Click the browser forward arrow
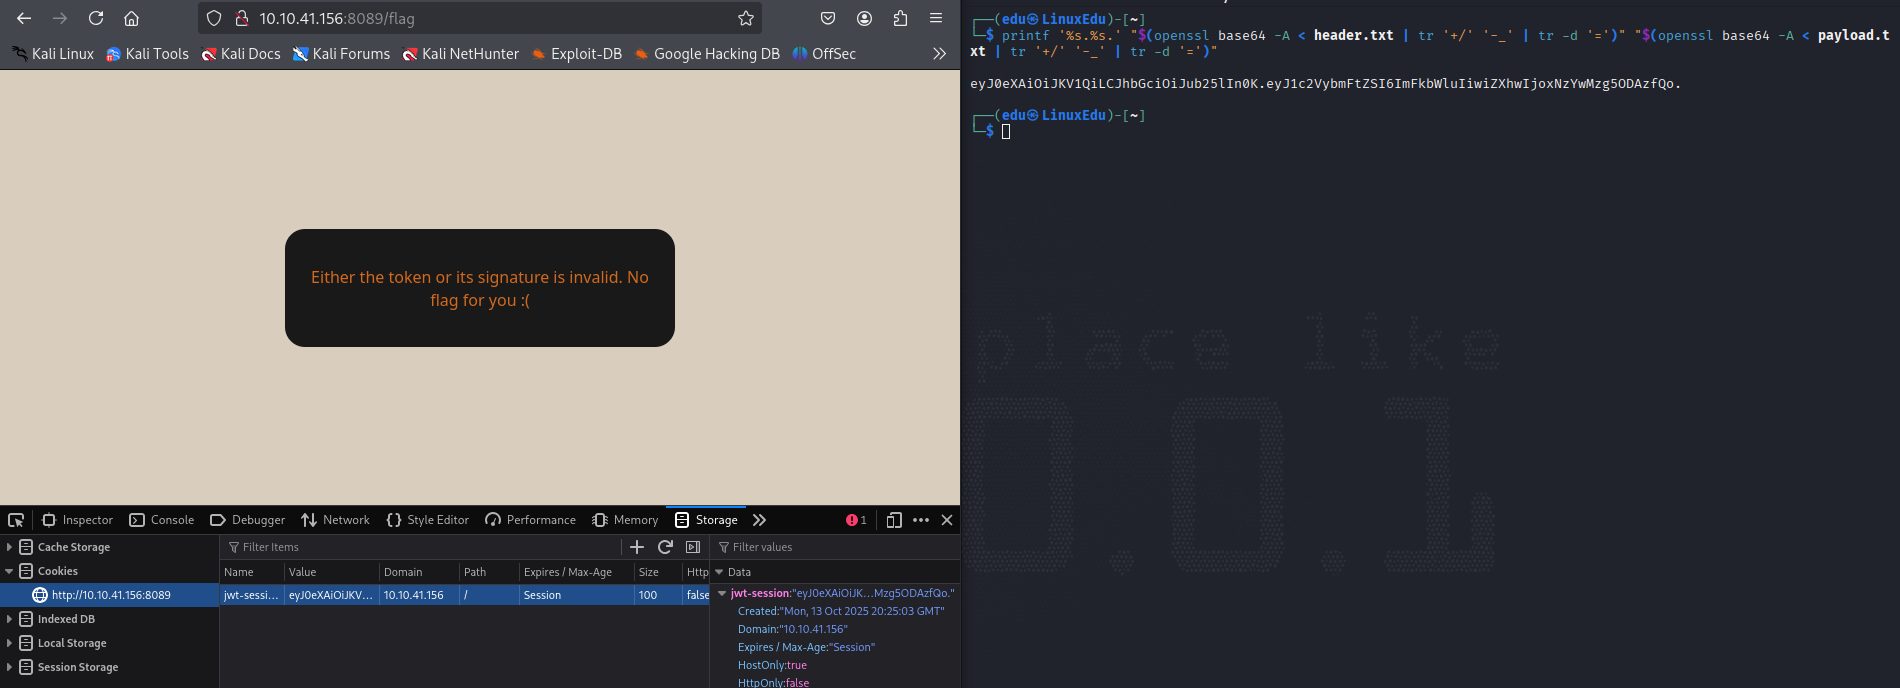This screenshot has height=688, width=1900. tap(60, 18)
